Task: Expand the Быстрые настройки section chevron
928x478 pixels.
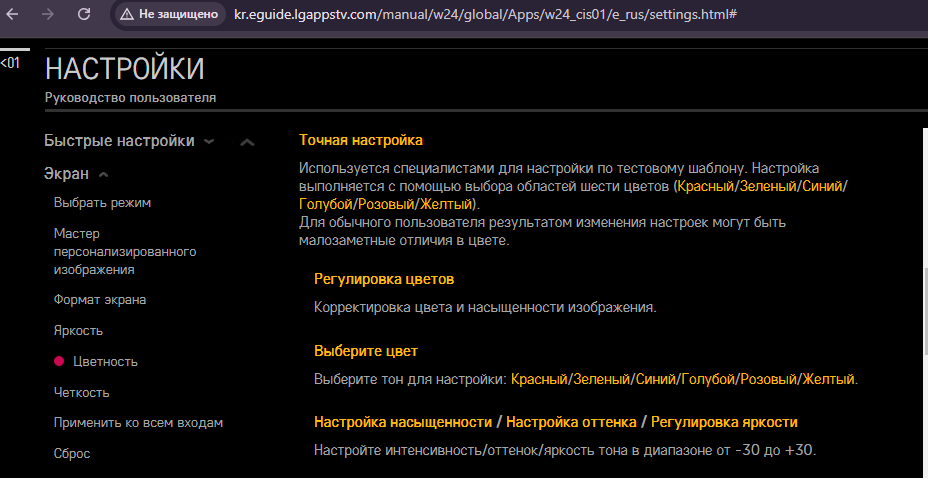Action: pos(209,141)
